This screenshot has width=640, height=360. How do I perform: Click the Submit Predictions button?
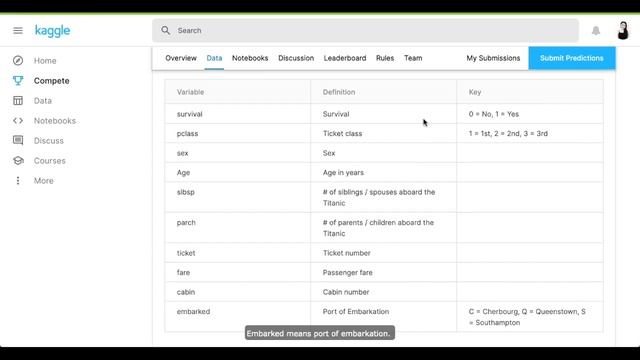click(x=572, y=58)
